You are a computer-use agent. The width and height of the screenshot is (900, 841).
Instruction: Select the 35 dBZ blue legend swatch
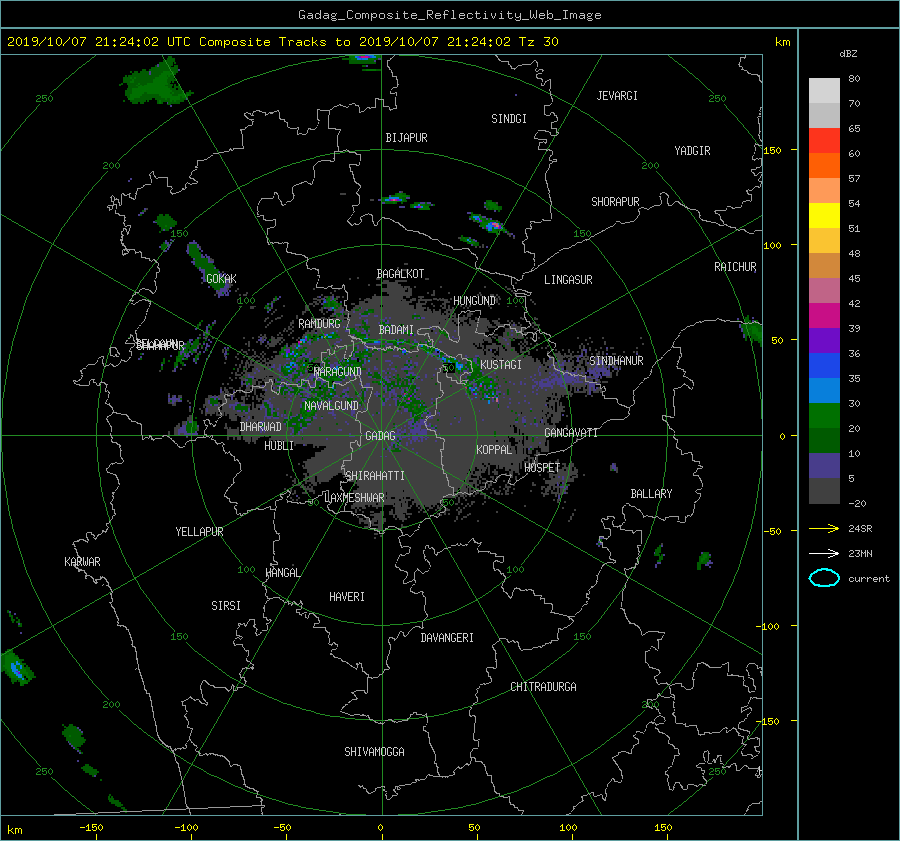coord(824,366)
